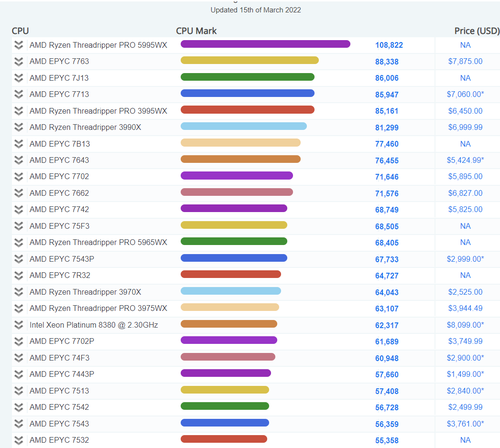Expand chevron for Intel Xeon Platinum 8380
The image size is (500, 448).
[x=19, y=325]
